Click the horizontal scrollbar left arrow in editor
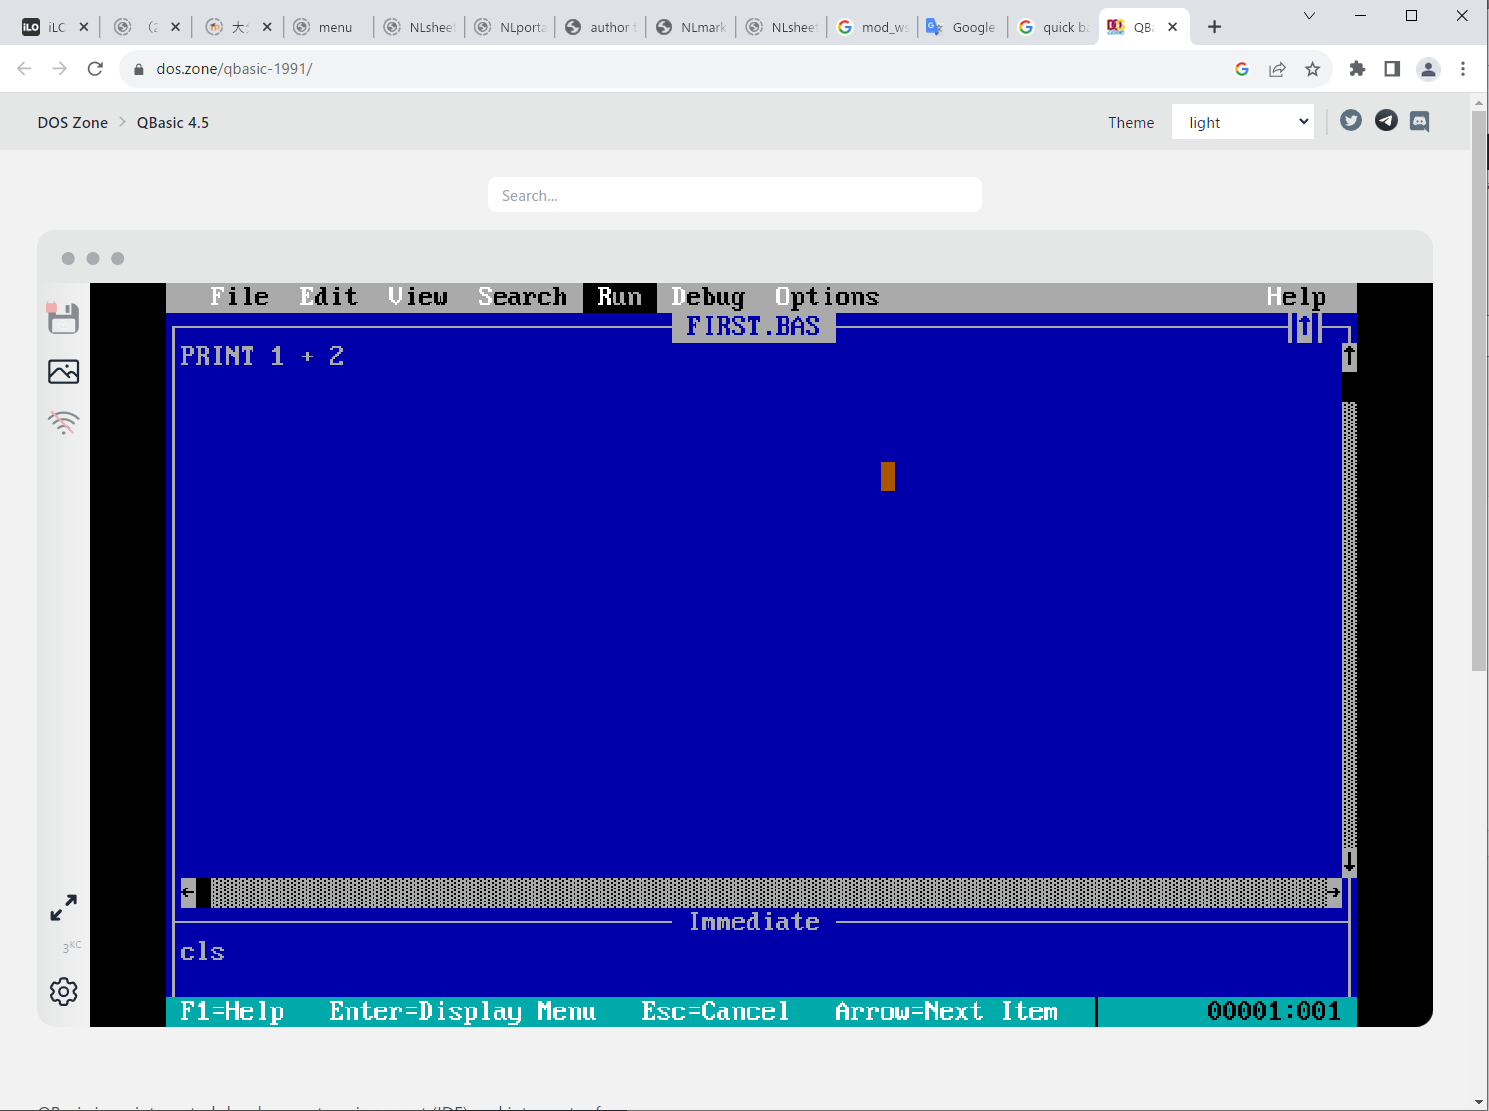 tap(188, 892)
